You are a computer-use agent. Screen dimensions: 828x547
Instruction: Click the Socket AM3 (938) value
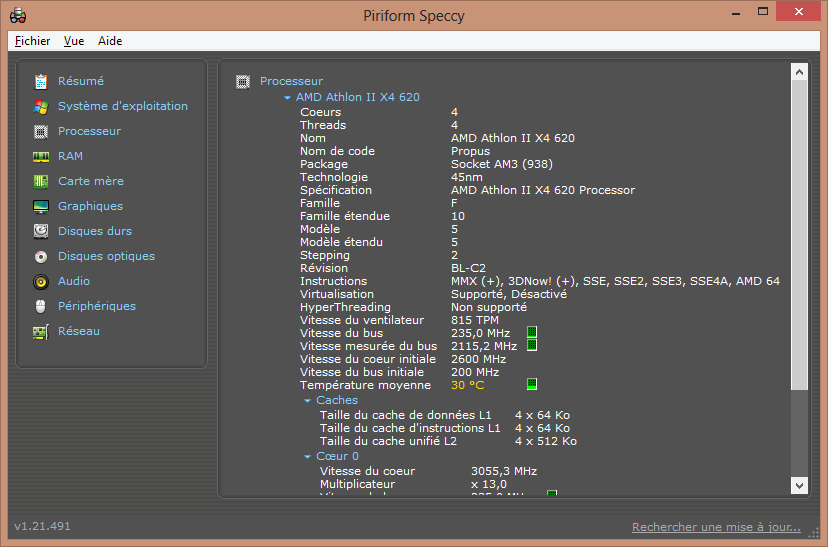502,164
